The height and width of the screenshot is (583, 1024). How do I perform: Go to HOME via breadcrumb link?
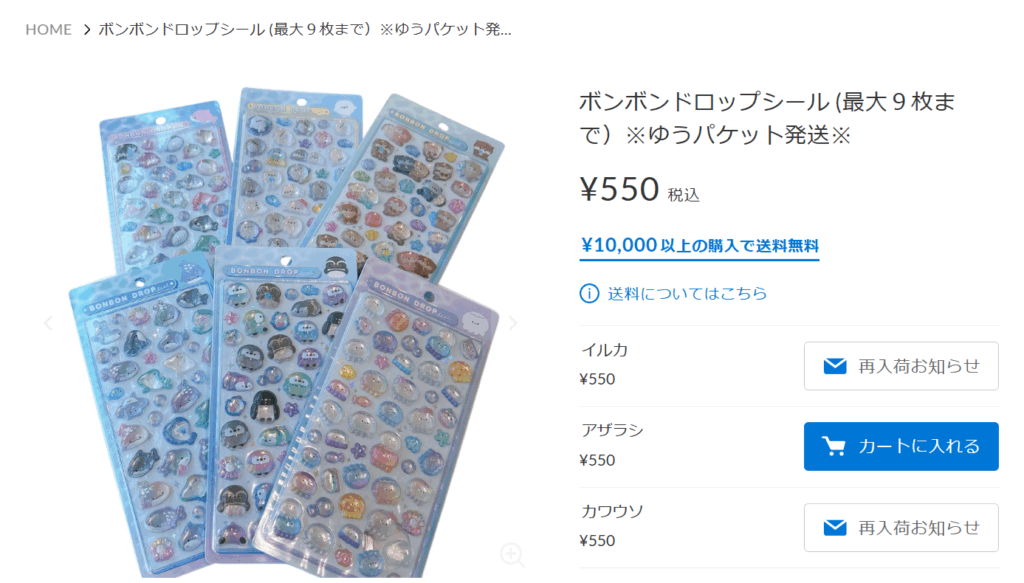(x=48, y=29)
